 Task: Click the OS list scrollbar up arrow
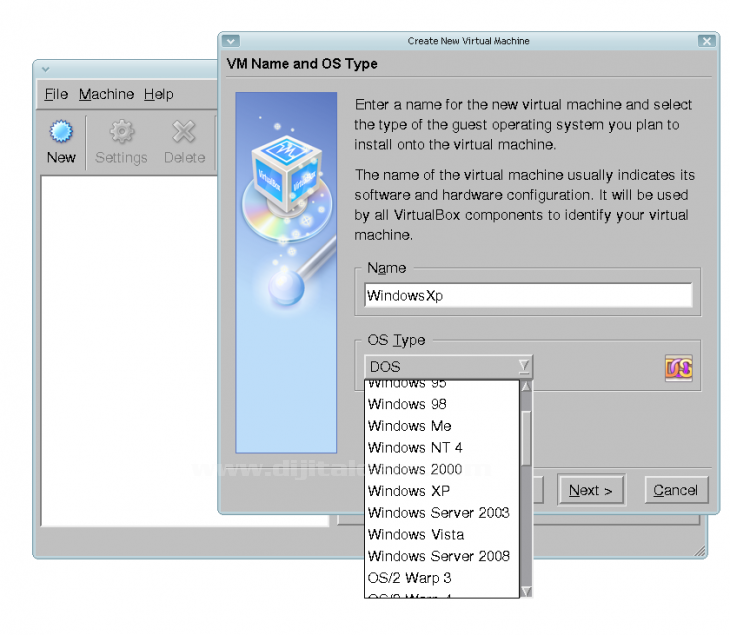(526, 386)
